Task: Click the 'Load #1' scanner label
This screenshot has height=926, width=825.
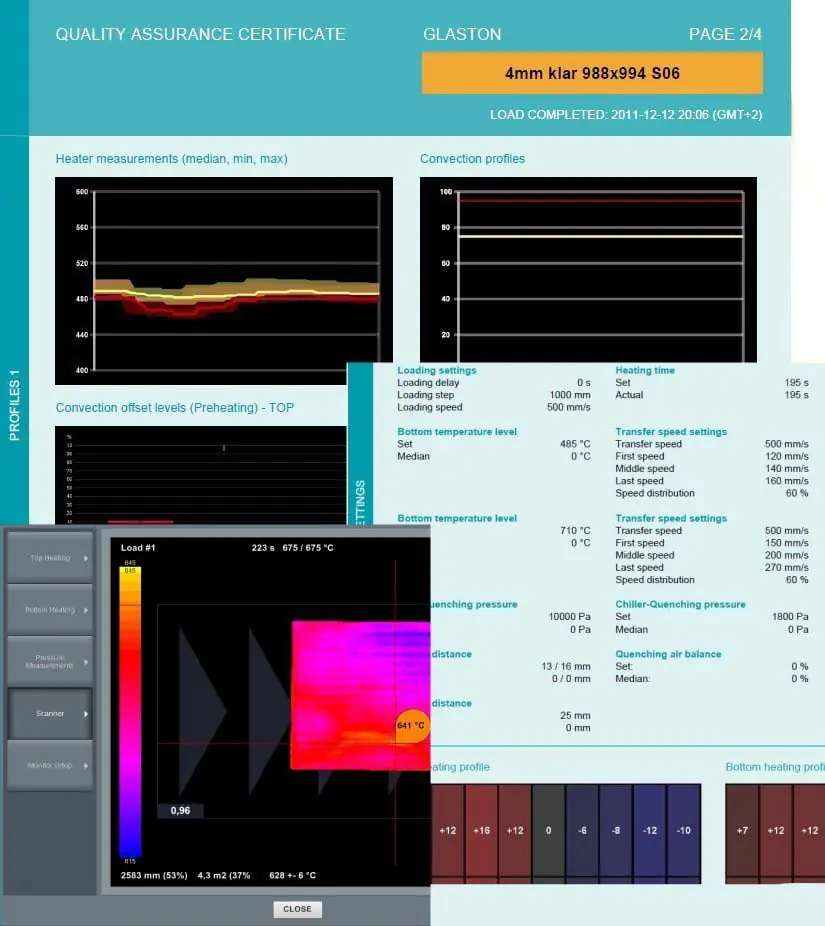Action: click(138, 547)
